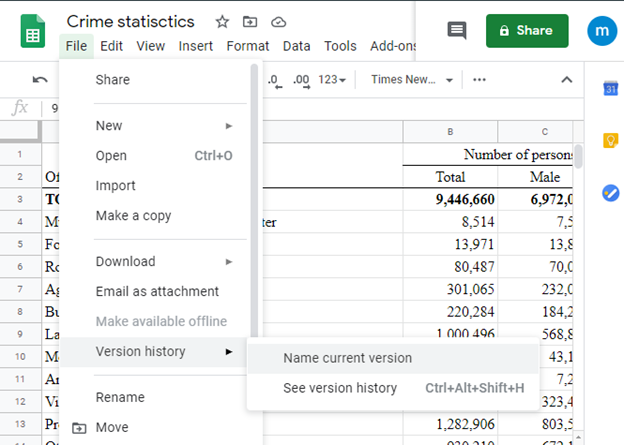Click the Total header cell
The width and height of the screenshot is (624, 445).
click(450, 177)
